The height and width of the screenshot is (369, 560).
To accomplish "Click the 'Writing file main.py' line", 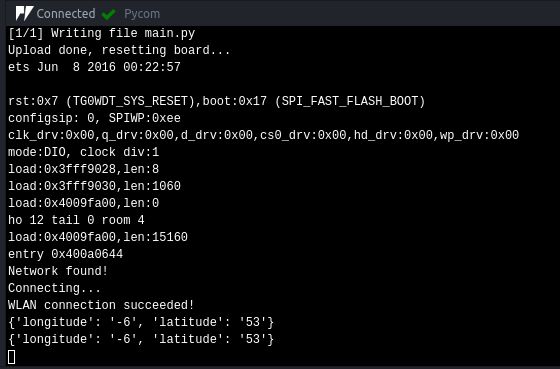I will (x=101, y=33).
